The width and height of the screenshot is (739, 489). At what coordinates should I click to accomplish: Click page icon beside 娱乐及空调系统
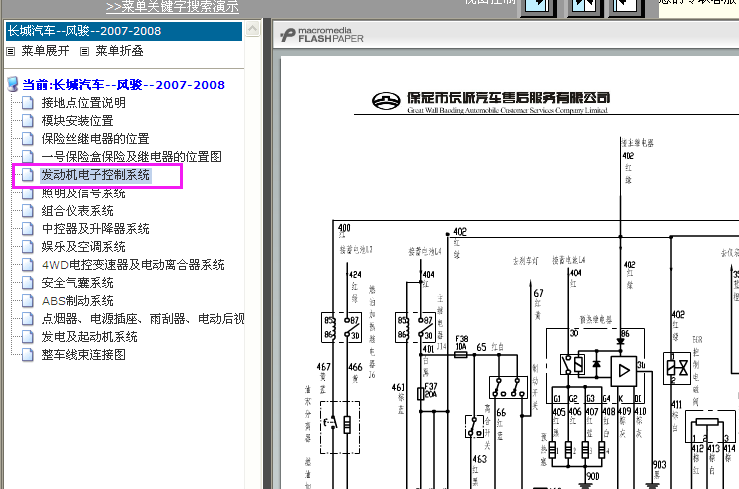[x=28, y=246]
